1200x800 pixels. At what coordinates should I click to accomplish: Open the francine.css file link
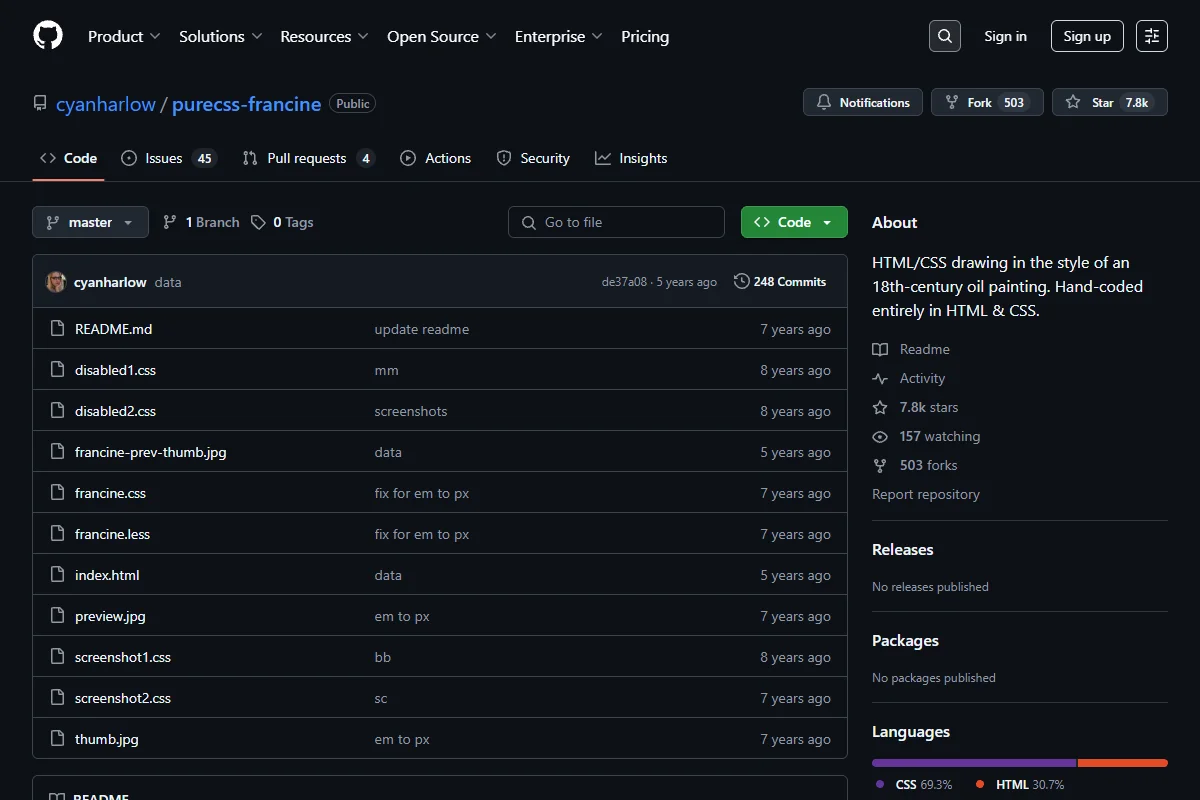click(110, 493)
